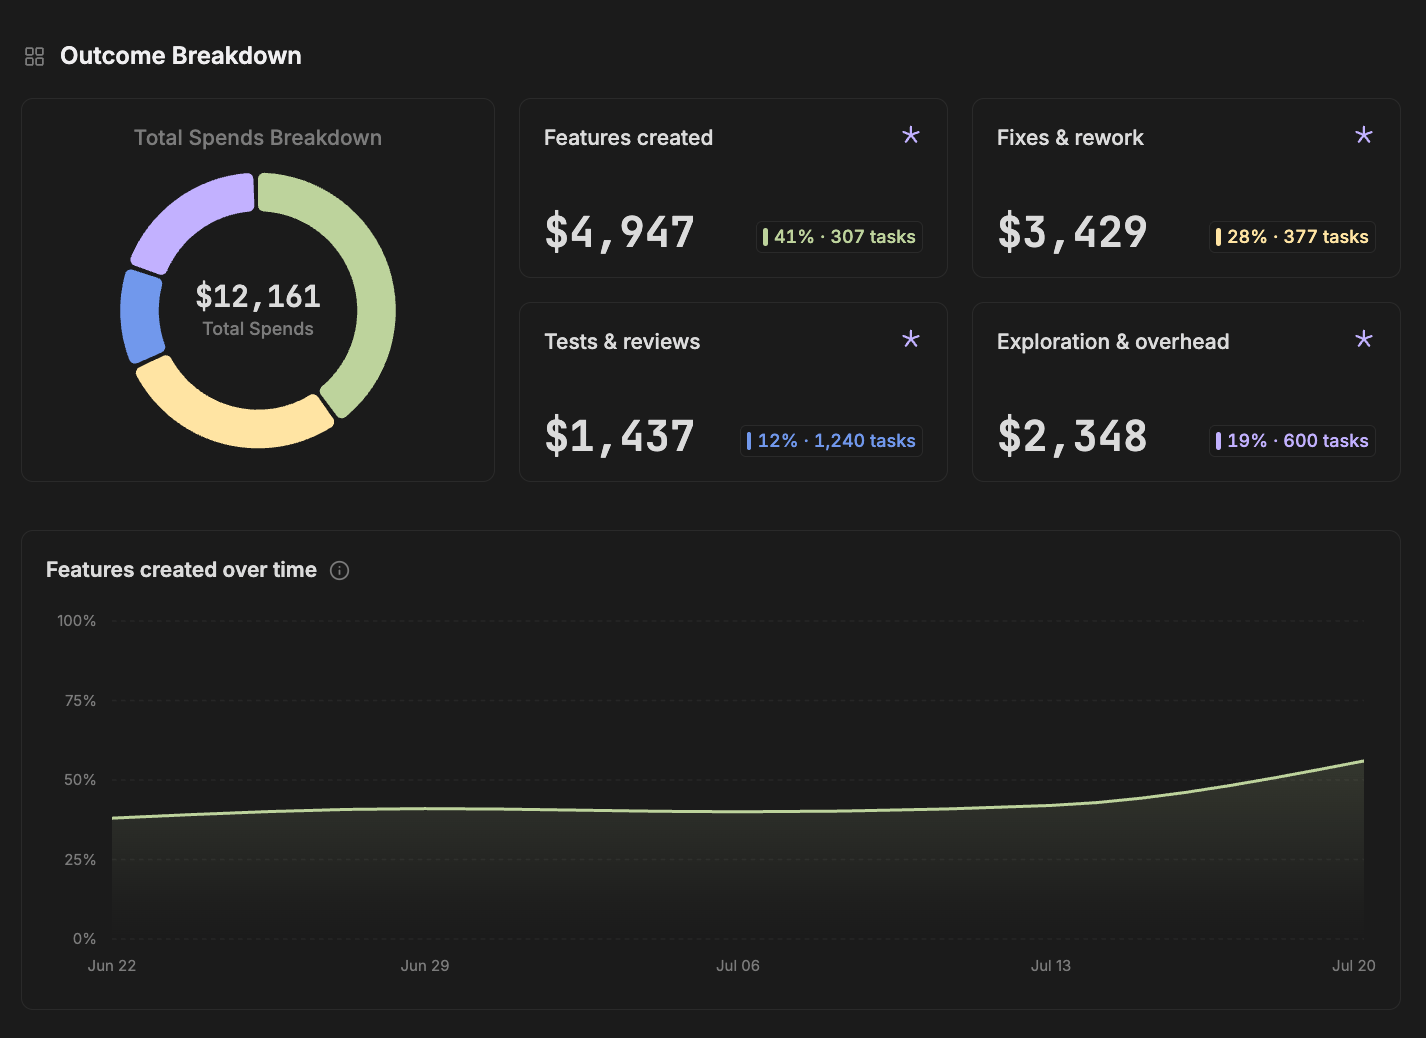Click the Fixes & rework card title
The width and height of the screenshot is (1426, 1038).
[x=1070, y=138]
